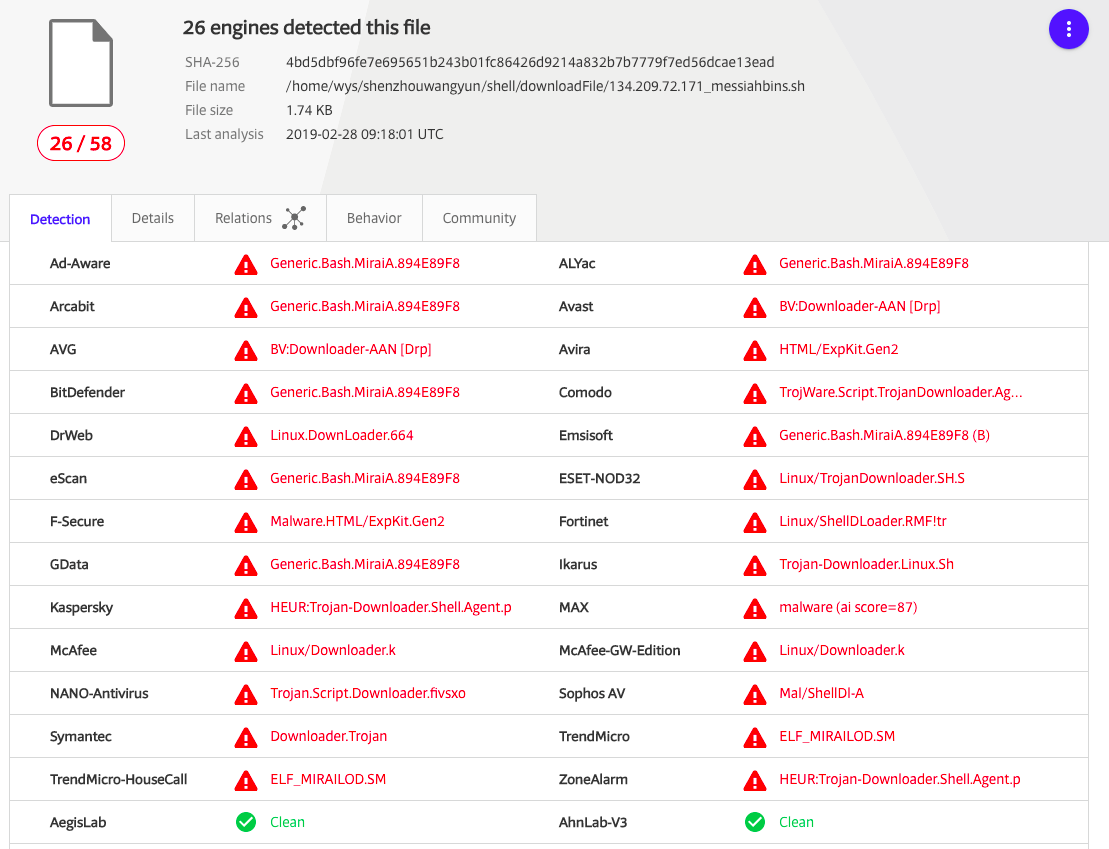Click Kaspersky's HEUR:Trojan-Downloader.Shell.Agent.p result
Viewport: 1109px width, 849px height.
tap(390, 607)
